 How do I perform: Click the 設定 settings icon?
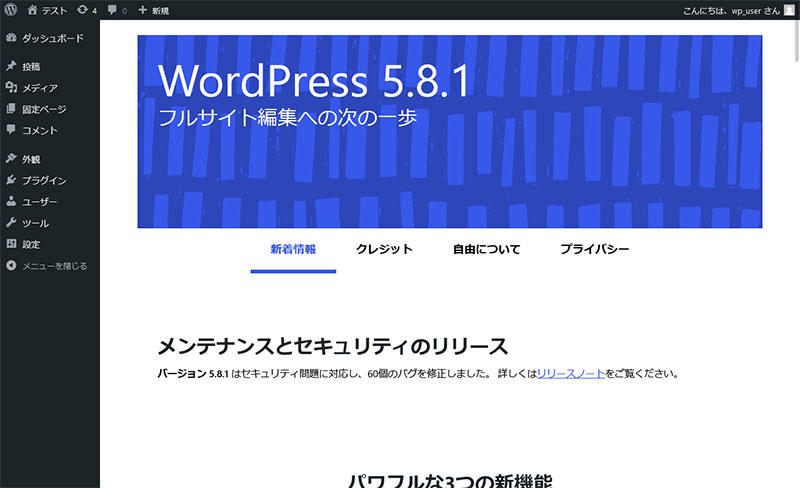[11, 244]
